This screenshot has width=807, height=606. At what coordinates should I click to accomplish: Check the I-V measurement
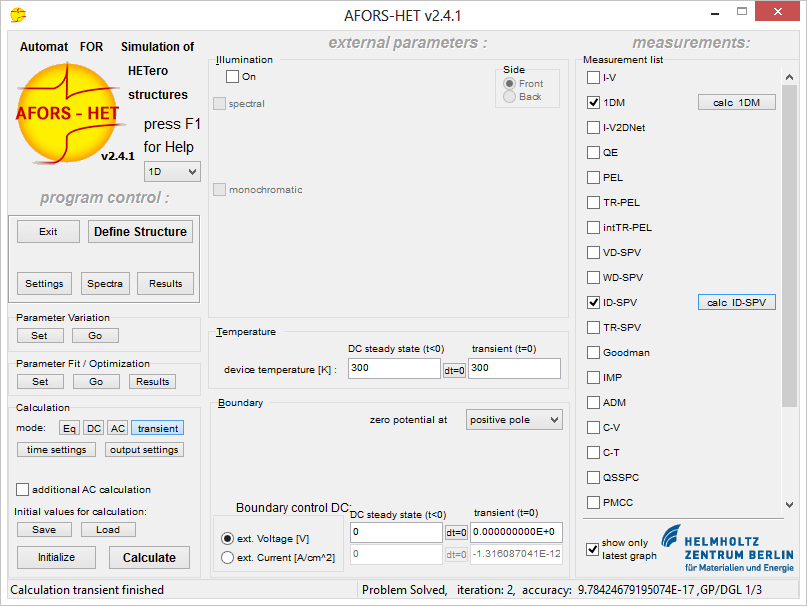coord(593,78)
